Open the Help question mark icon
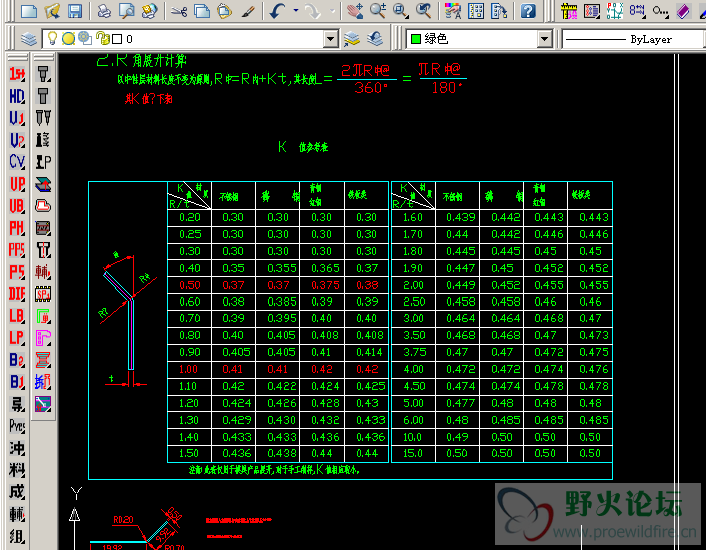 528,11
